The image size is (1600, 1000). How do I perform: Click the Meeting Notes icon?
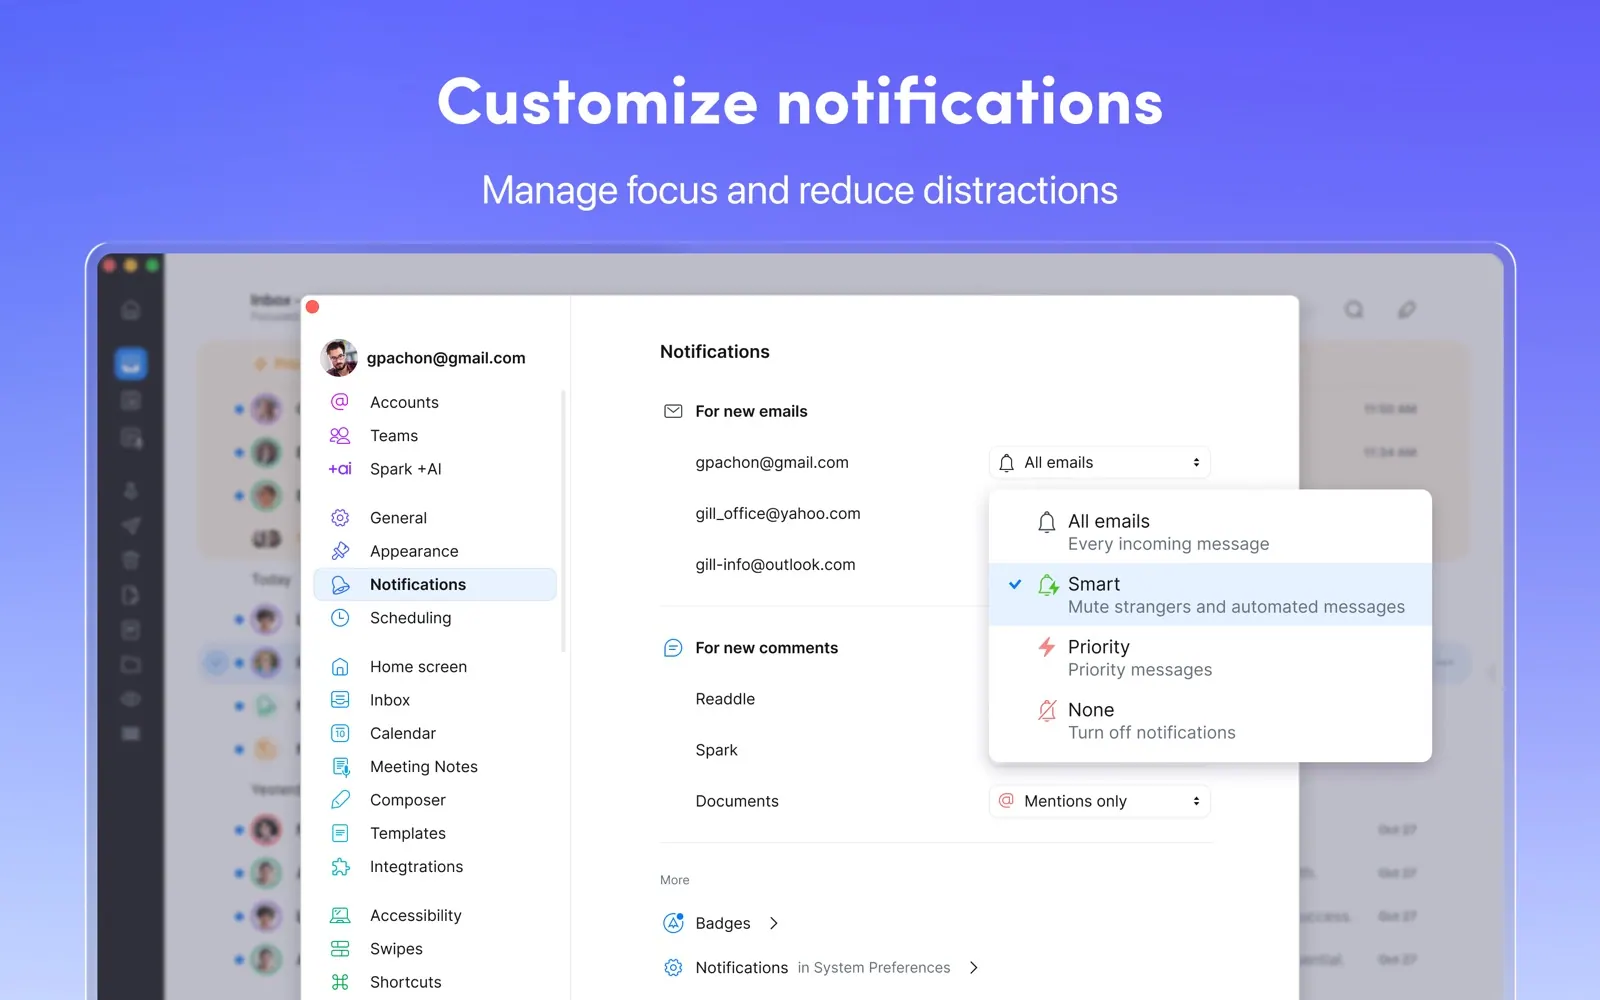point(340,767)
